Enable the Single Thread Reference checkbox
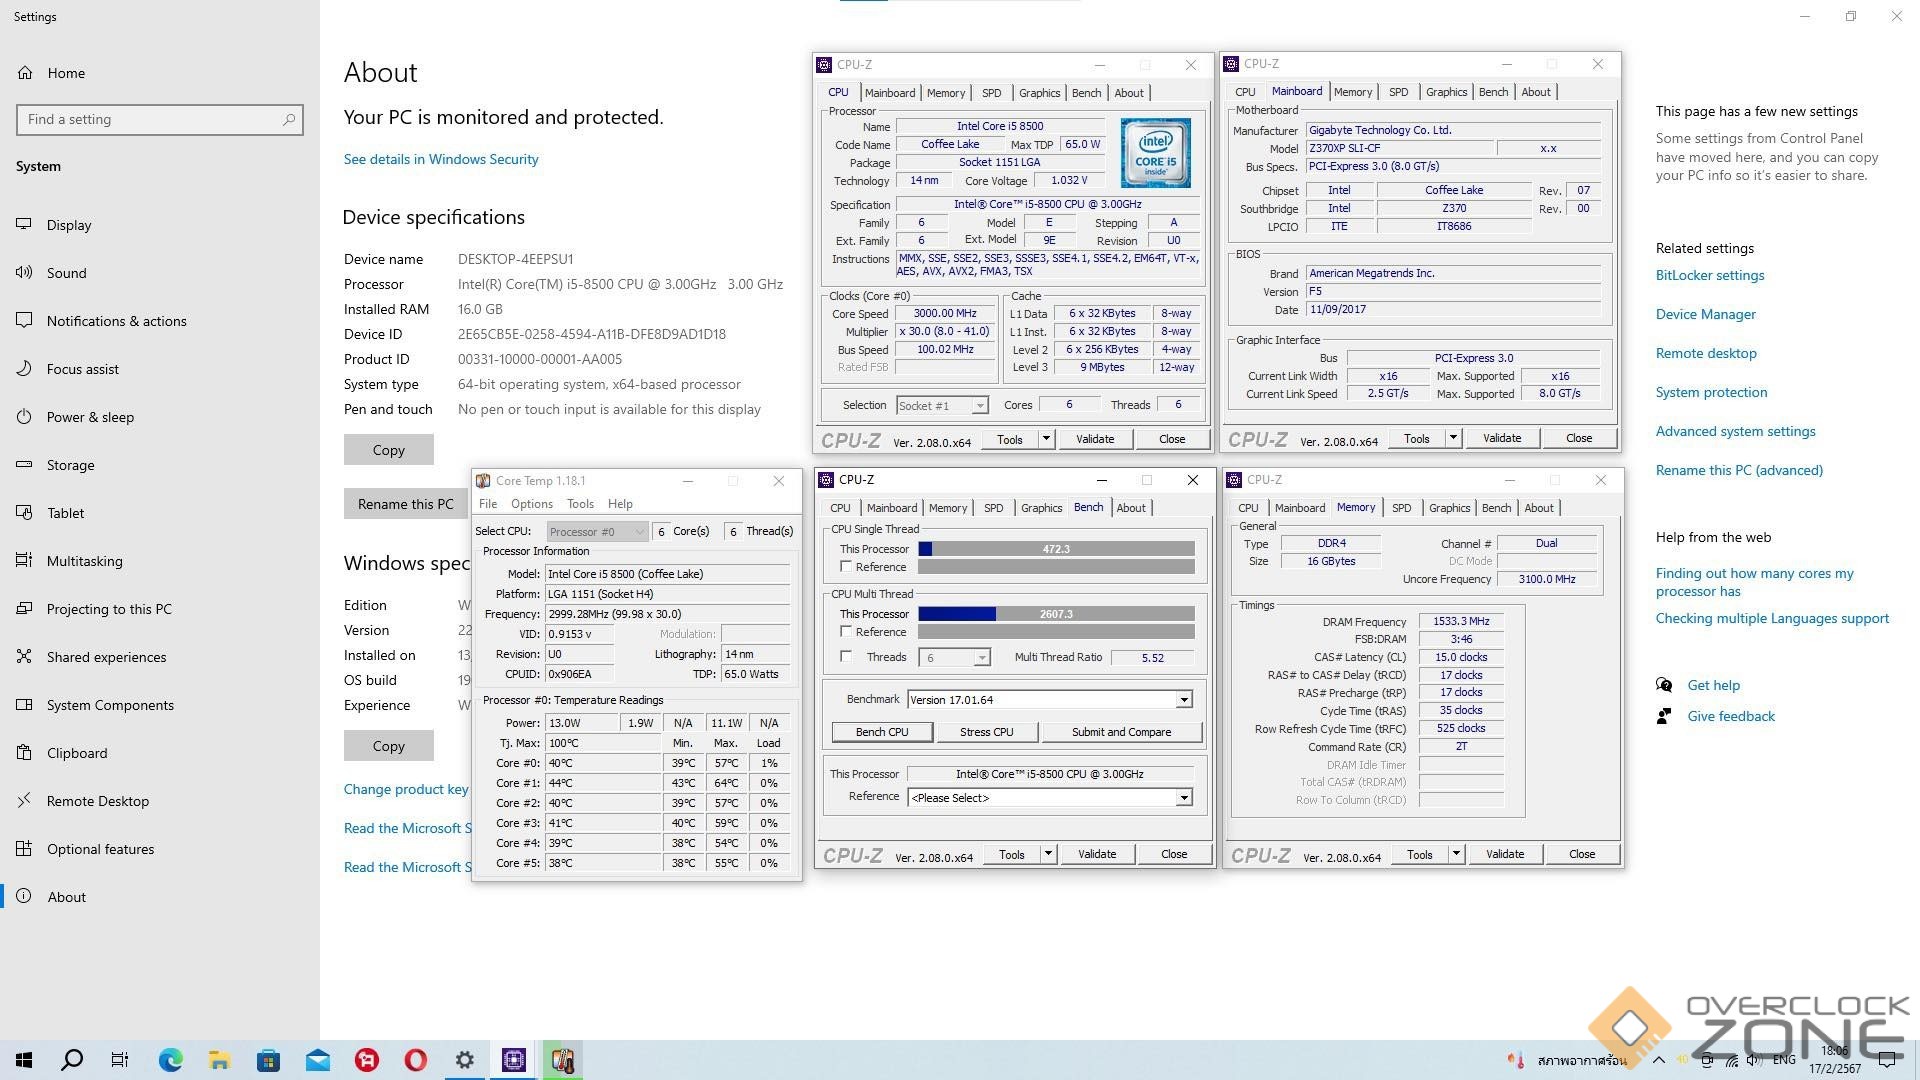 846,567
